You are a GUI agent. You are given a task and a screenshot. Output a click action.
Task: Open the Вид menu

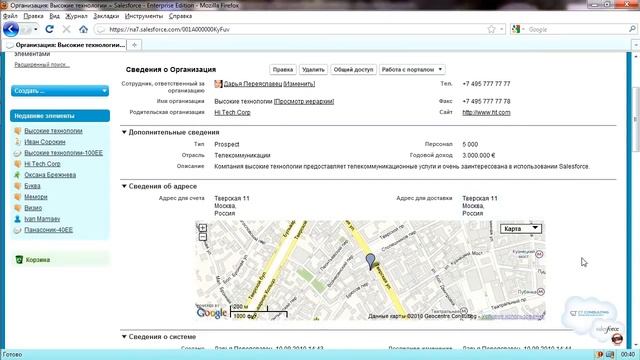(55, 16)
